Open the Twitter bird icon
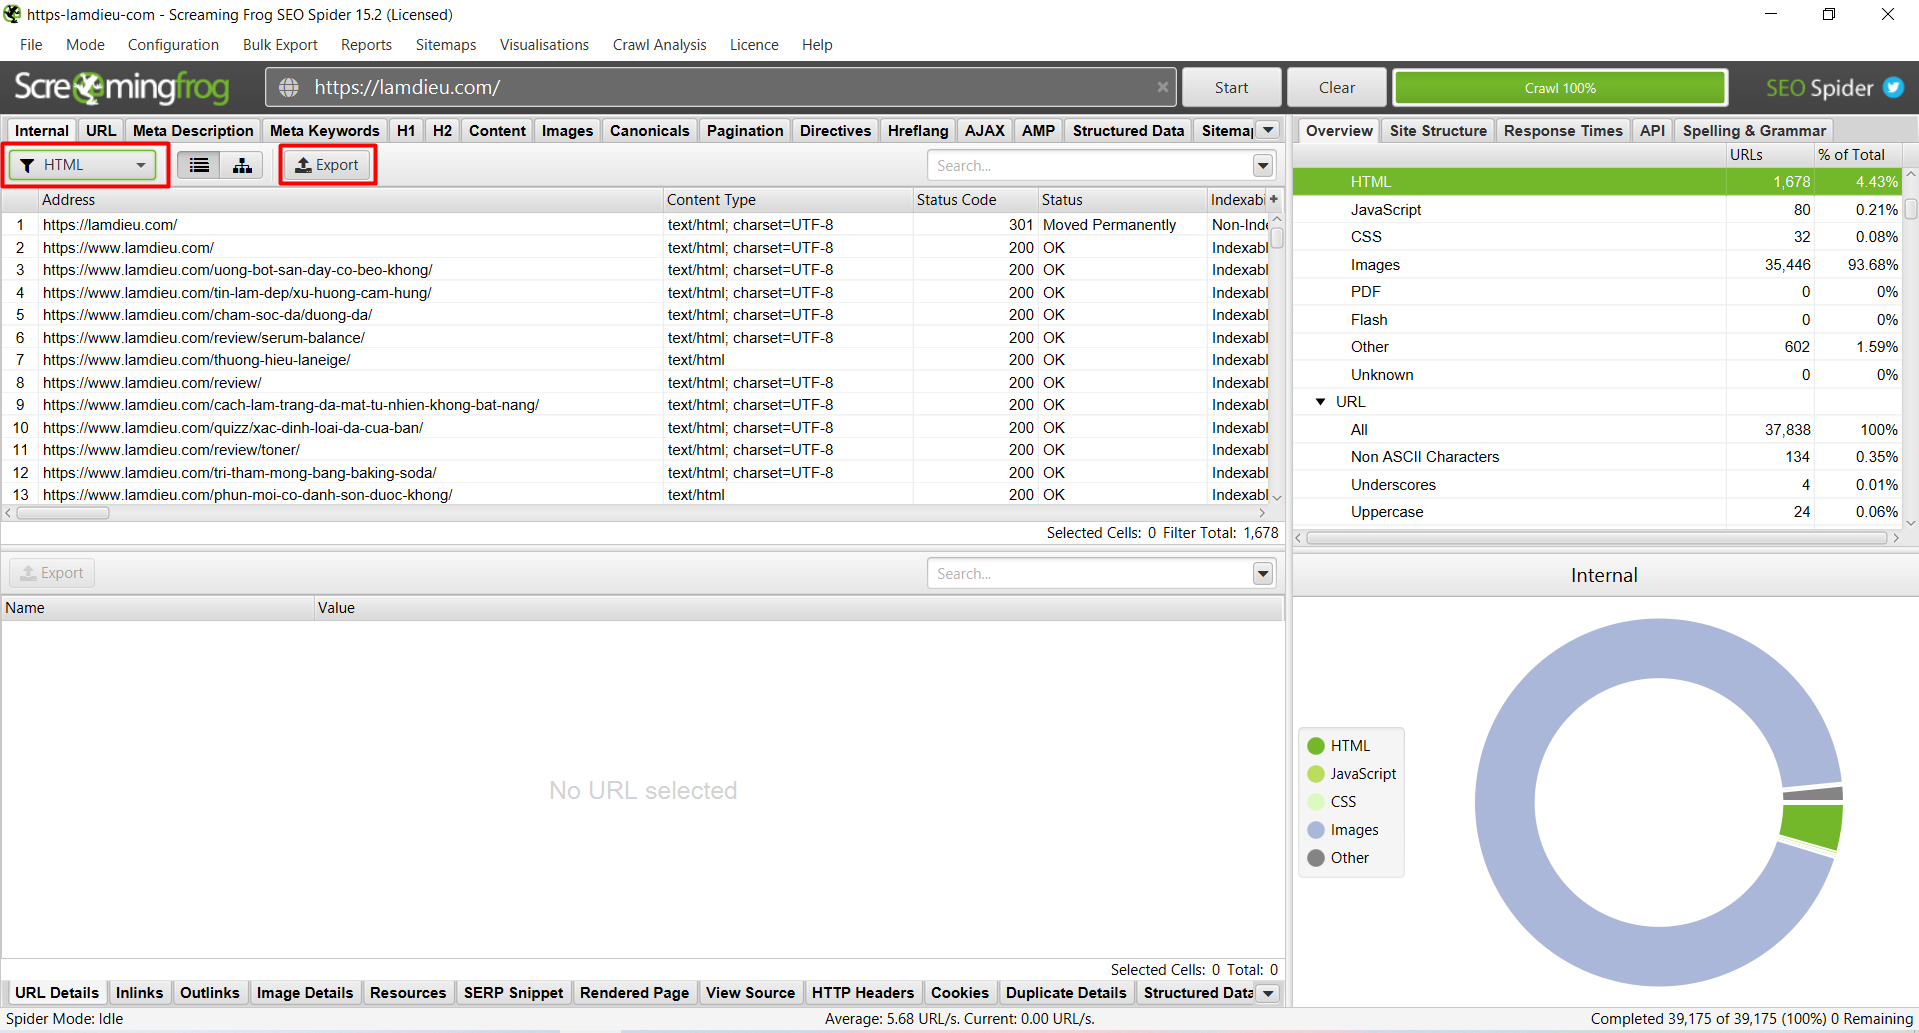 click(1893, 87)
